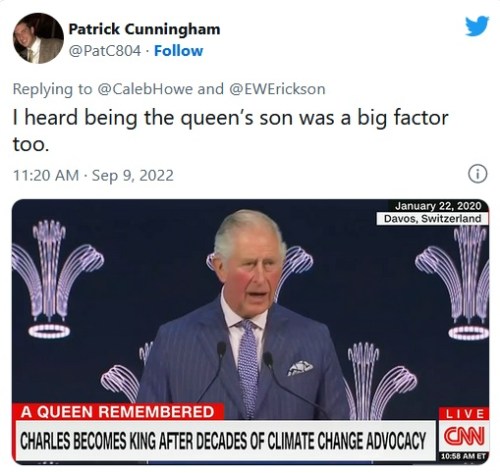Click the tweet text about queen's son
Screen dimensions: 500x473
[230, 131]
